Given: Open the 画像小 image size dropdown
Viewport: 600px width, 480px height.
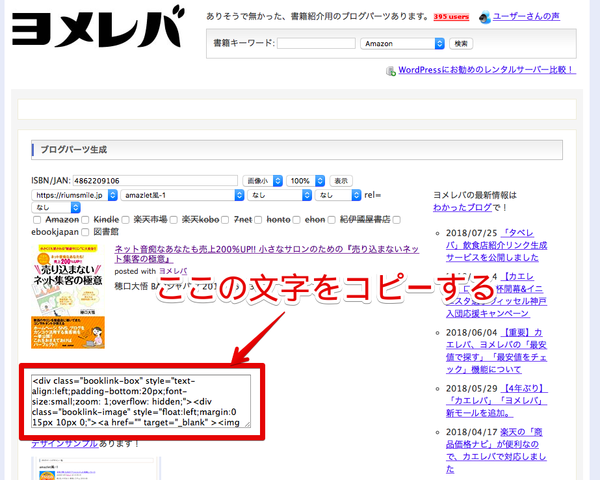Looking at the screenshot, I should point(262,181).
